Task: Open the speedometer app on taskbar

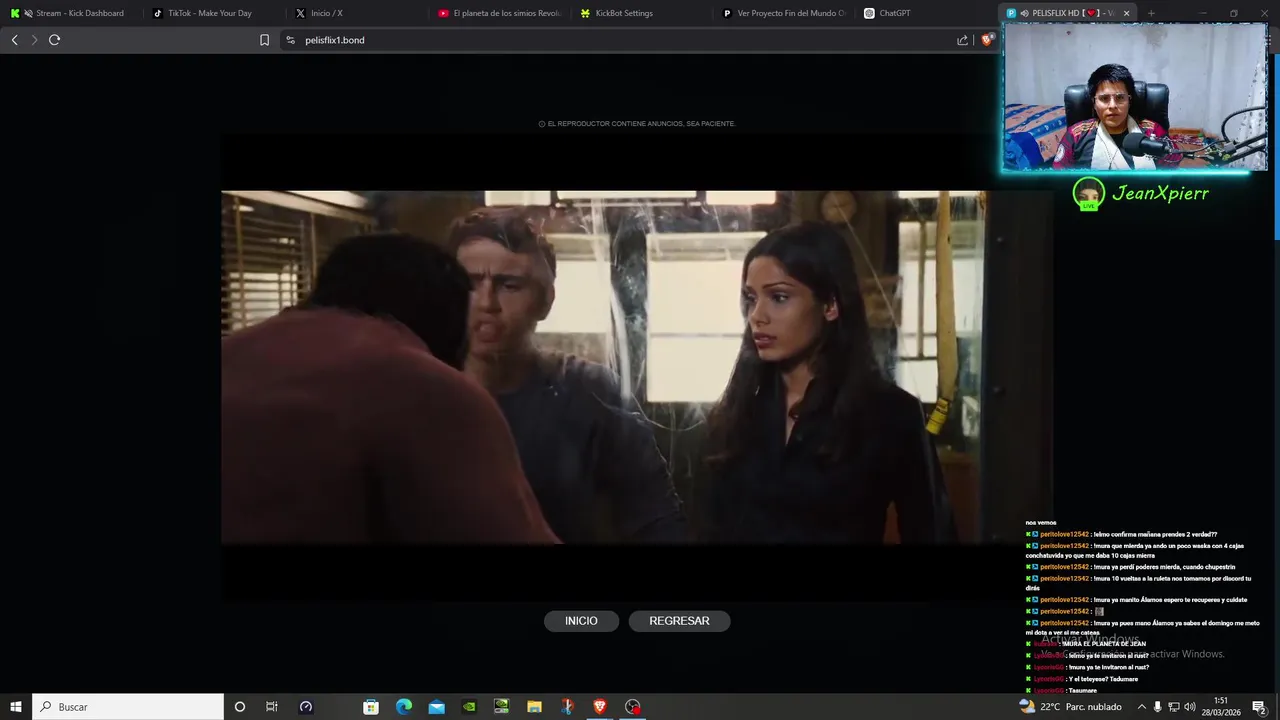Action: 306,706
